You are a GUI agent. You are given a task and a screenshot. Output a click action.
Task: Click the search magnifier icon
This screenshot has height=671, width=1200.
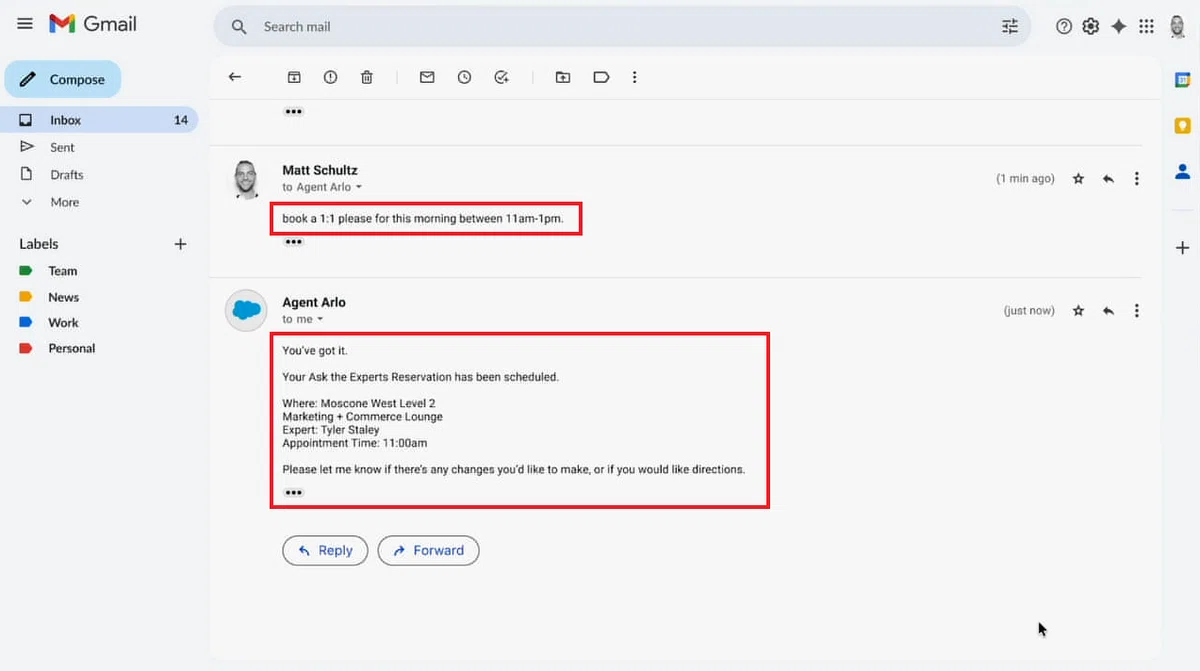tap(239, 27)
